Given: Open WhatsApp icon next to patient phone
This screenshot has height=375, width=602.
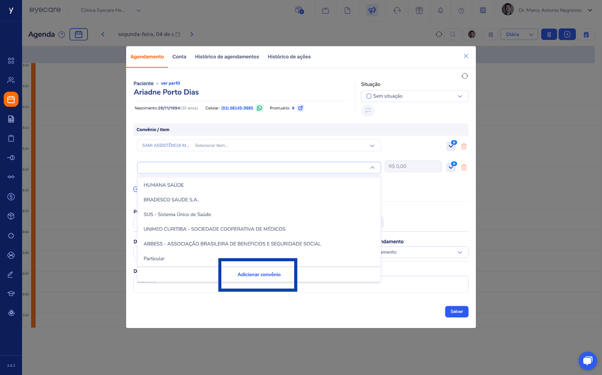Looking at the screenshot, I should [260, 108].
